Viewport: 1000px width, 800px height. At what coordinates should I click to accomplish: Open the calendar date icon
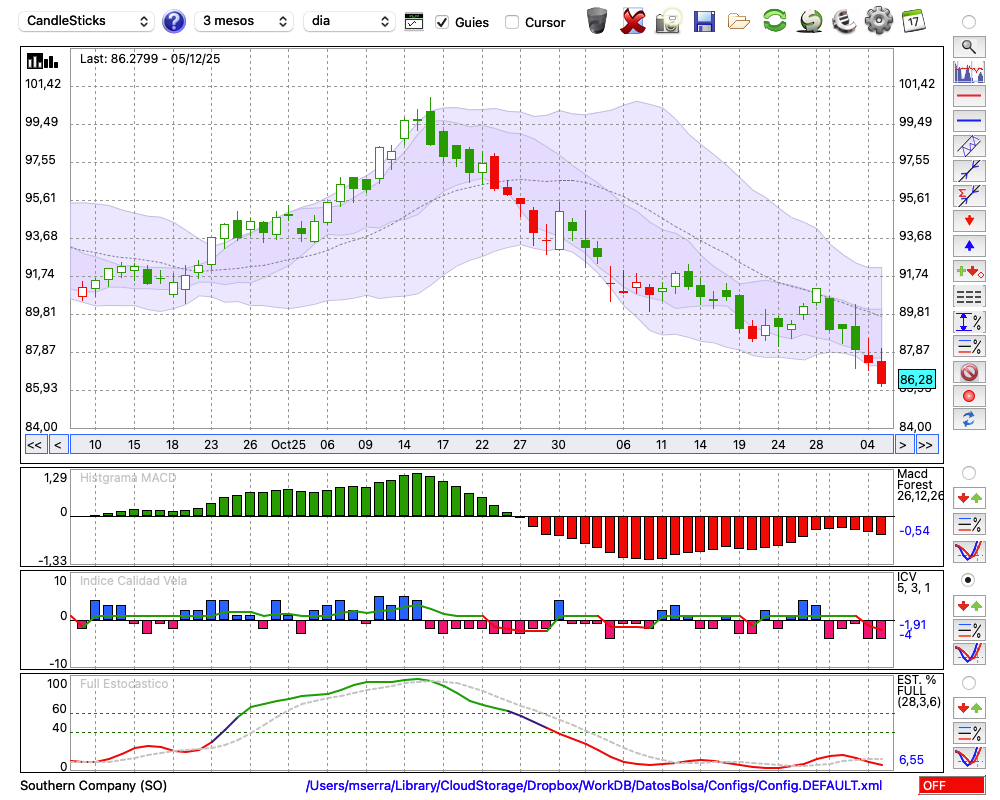pos(912,20)
